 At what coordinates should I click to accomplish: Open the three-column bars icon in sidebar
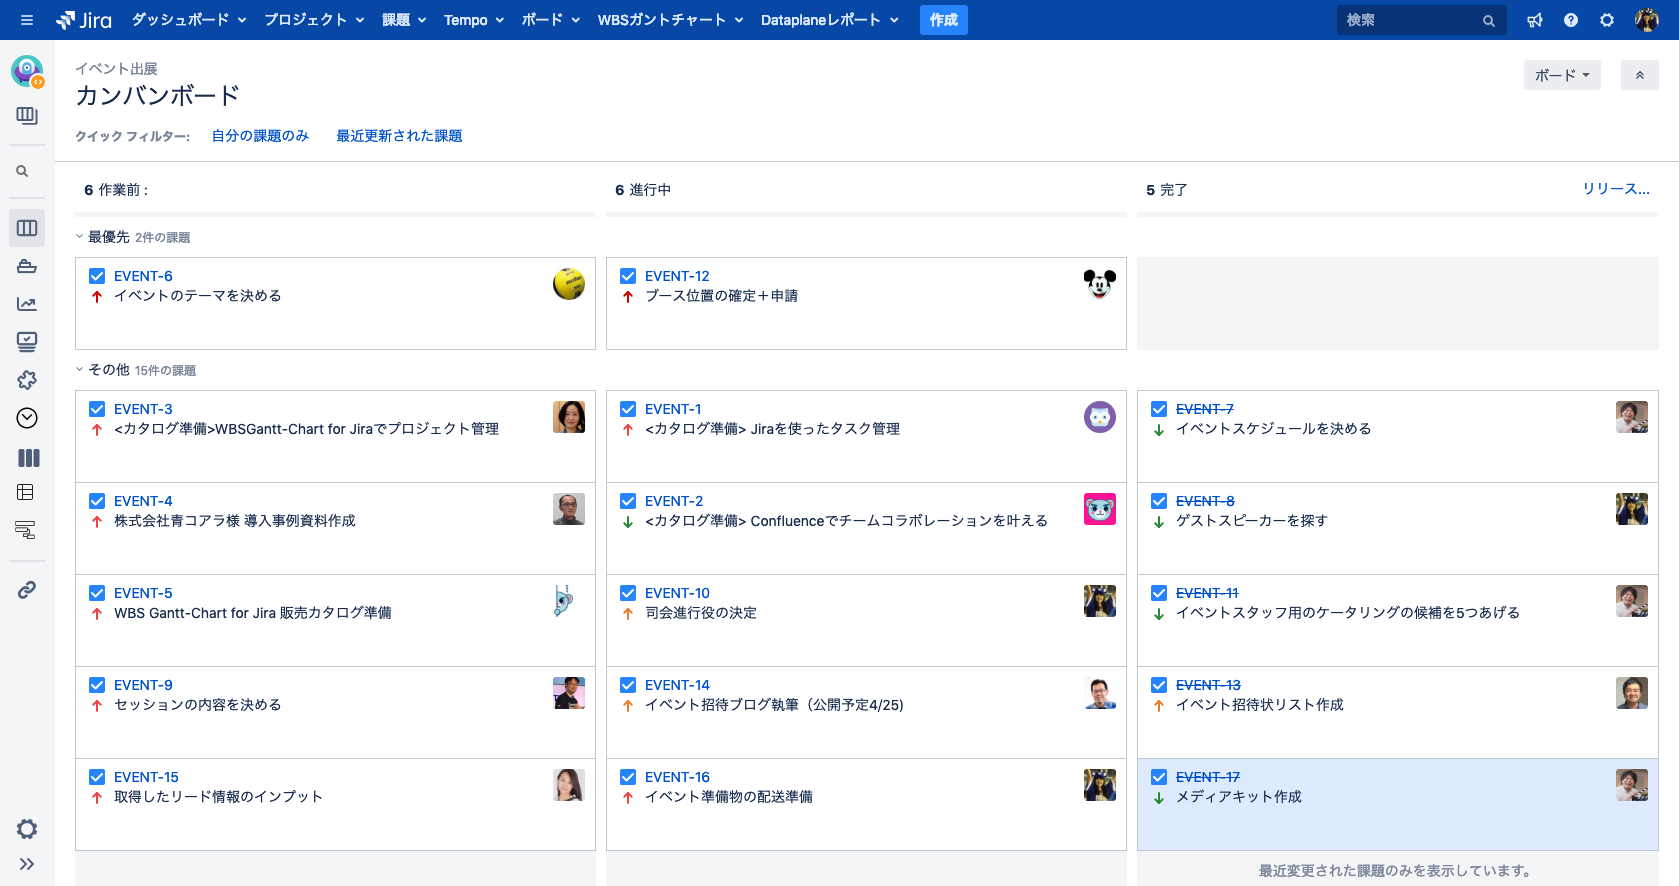(29, 458)
